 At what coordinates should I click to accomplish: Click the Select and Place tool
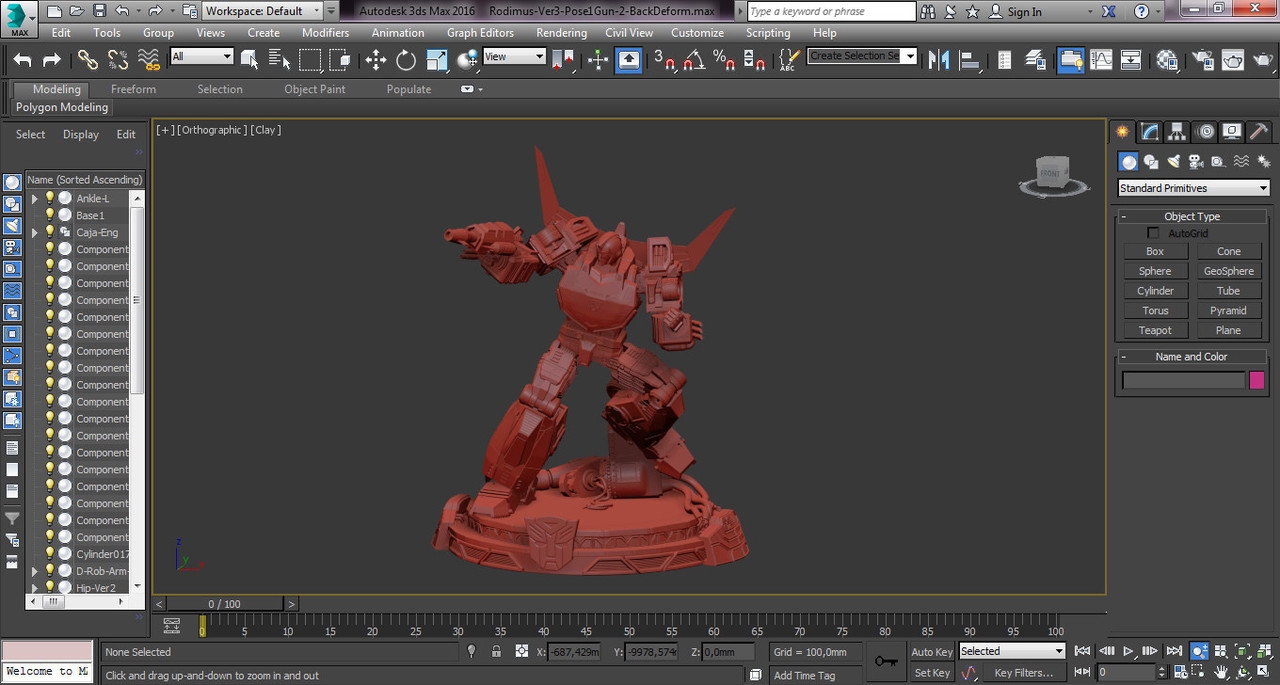point(467,60)
